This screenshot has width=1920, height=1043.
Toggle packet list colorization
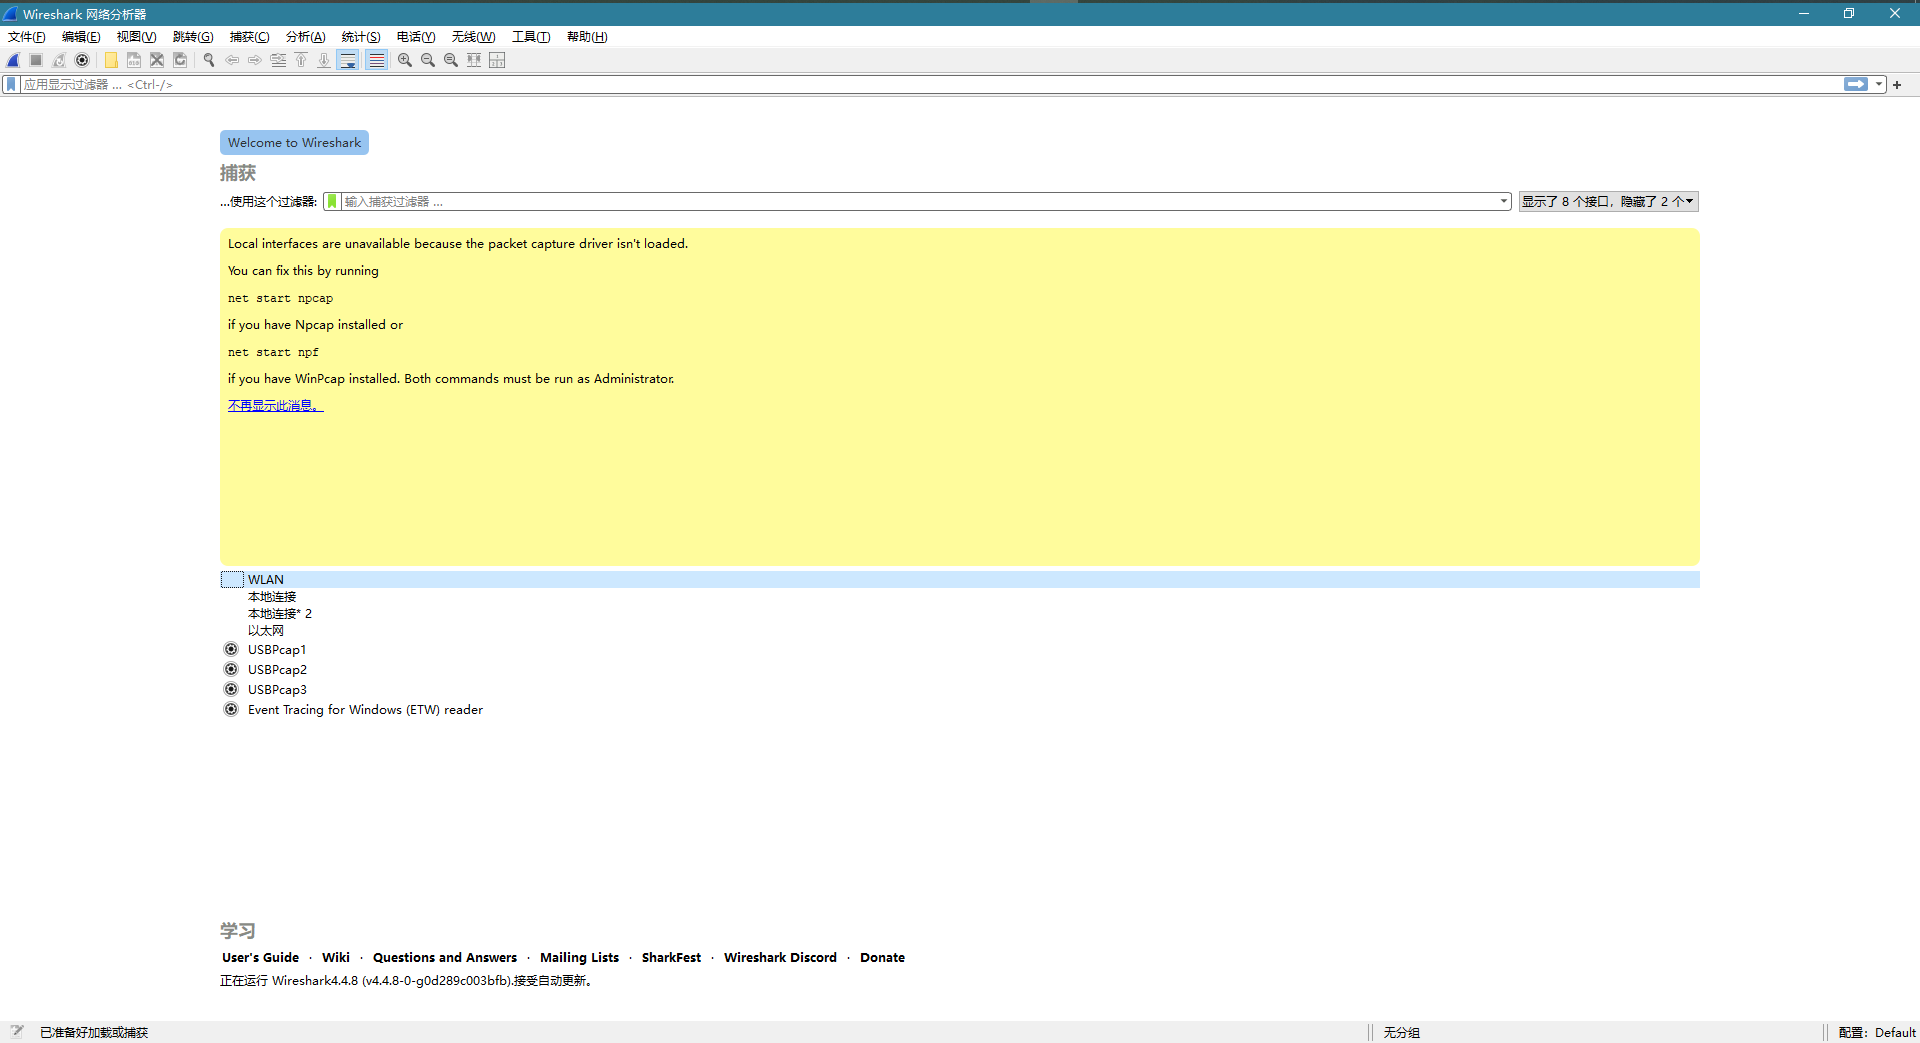click(x=376, y=60)
